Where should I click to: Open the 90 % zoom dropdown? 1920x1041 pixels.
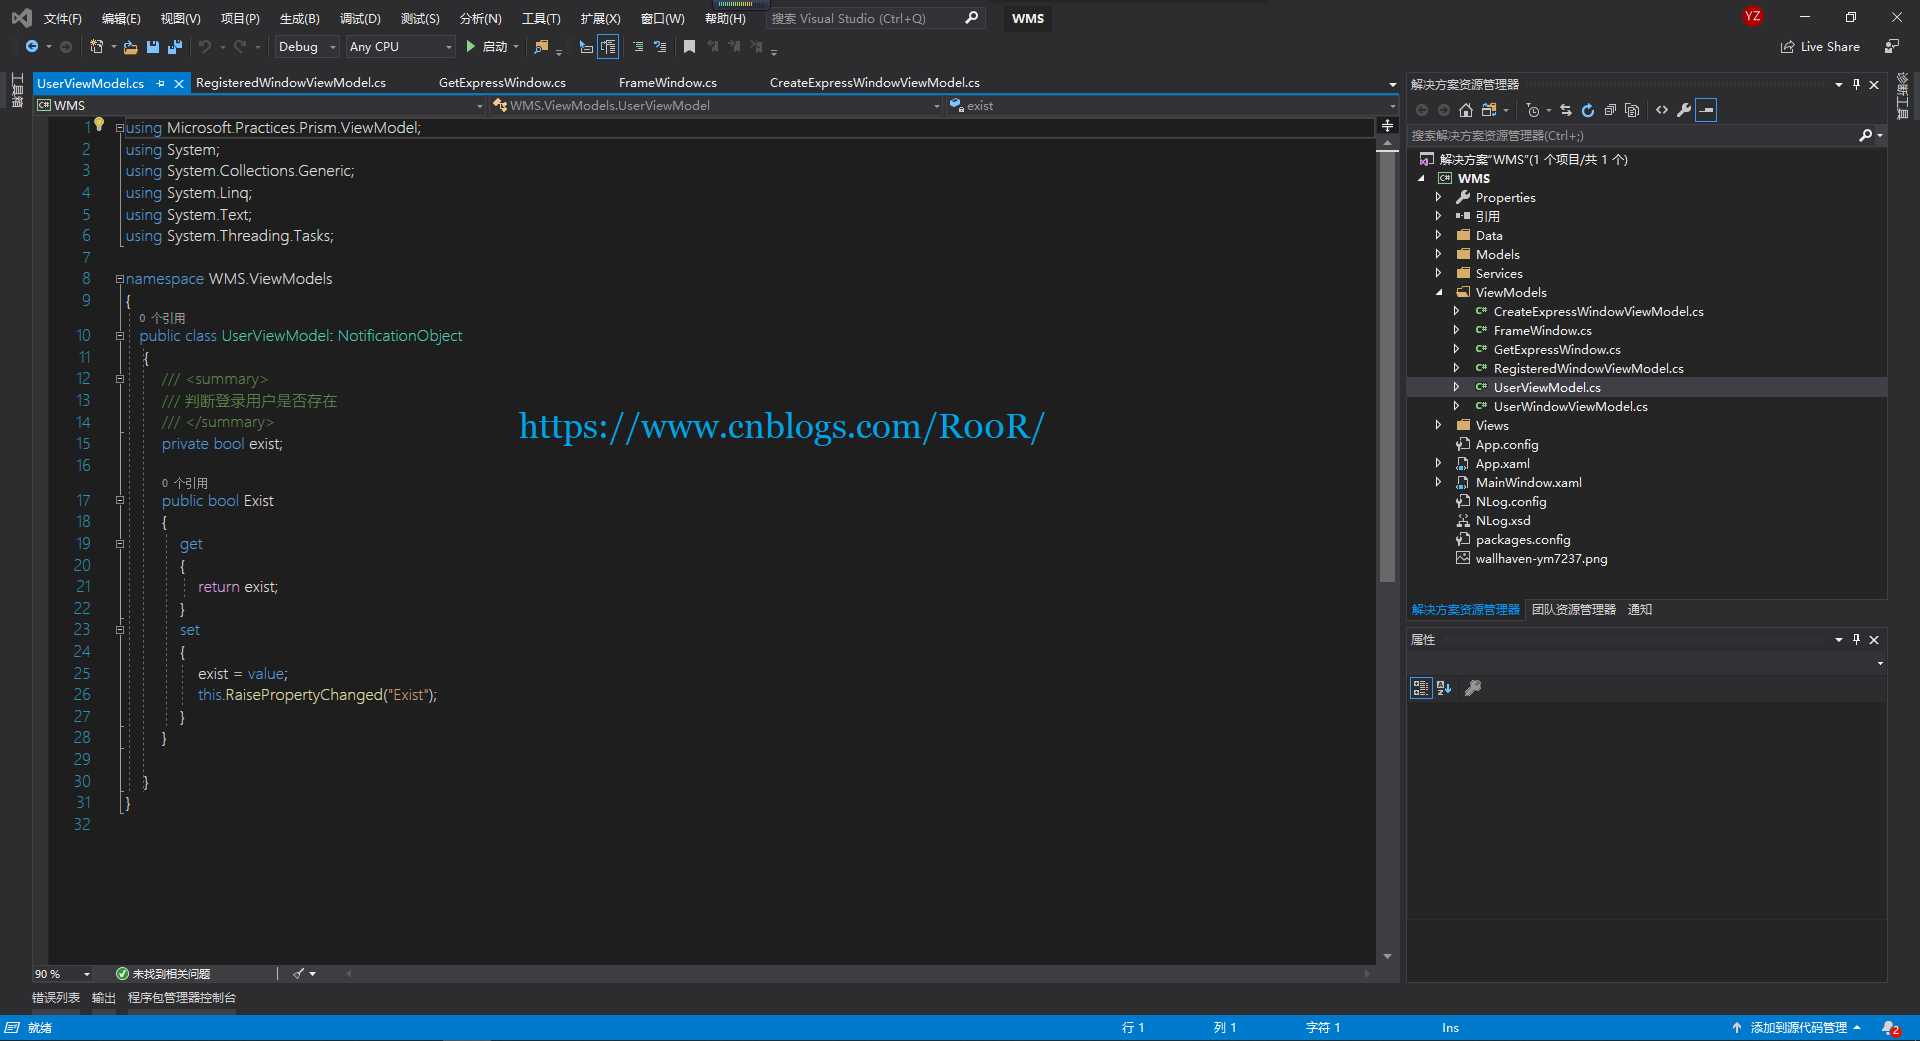coord(62,974)
